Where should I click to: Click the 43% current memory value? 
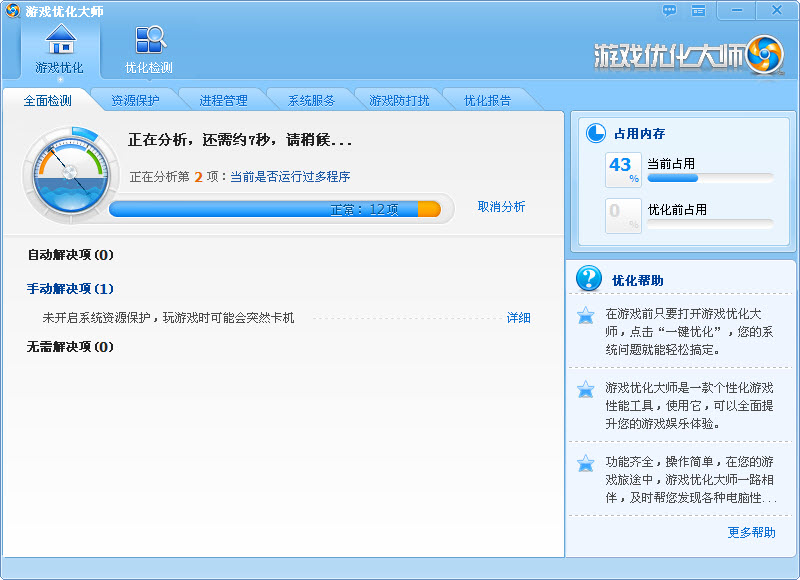pyautogui.click(x=623, y=170)
